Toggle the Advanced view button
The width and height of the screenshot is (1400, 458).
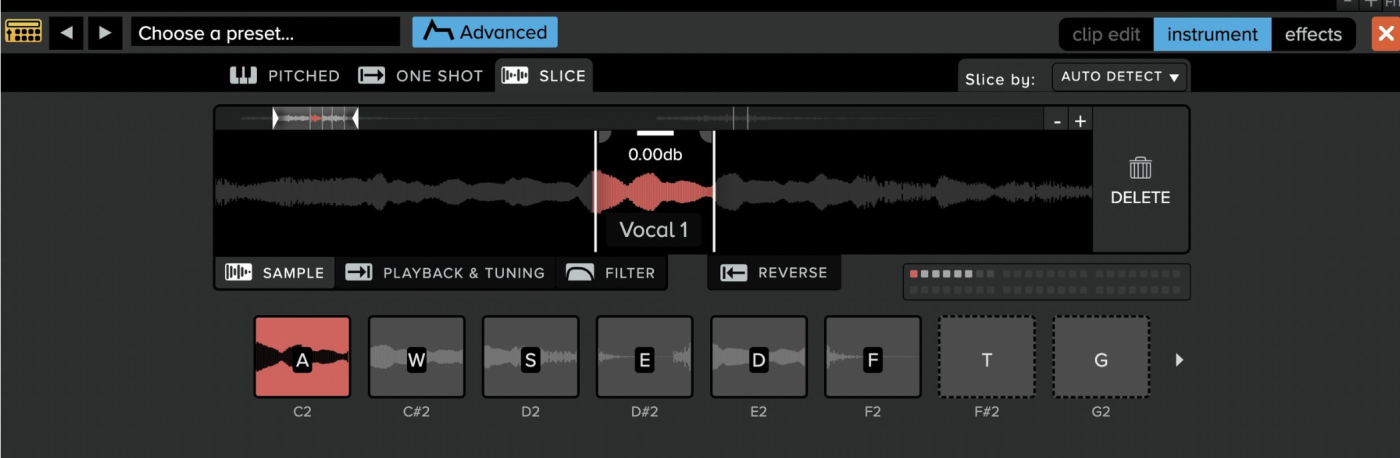coord(485,32)
